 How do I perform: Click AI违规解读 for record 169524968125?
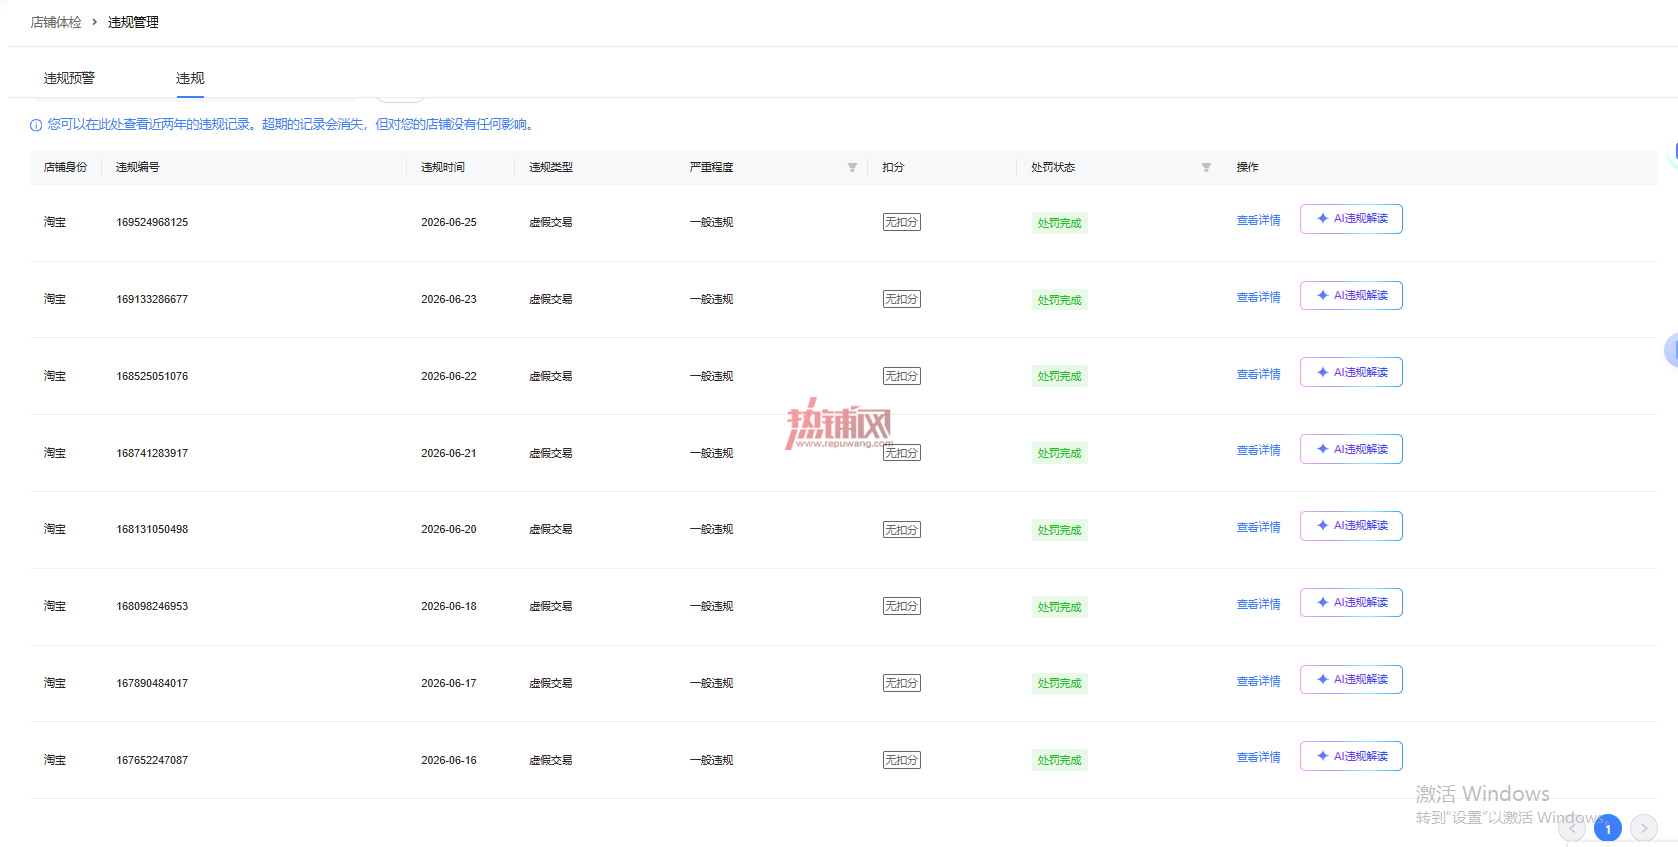(1351, 219)
